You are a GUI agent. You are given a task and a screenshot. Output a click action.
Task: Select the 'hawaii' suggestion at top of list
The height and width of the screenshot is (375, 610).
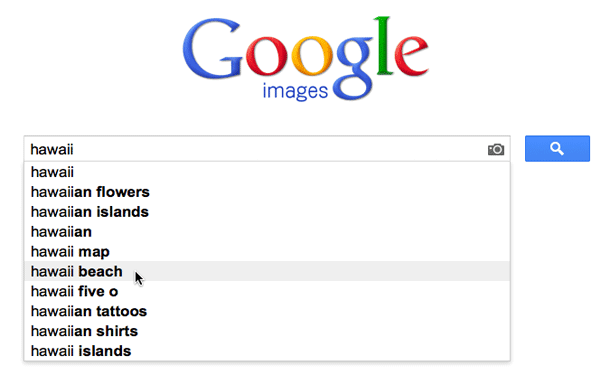pyautogui.click(x=267, y=172)
